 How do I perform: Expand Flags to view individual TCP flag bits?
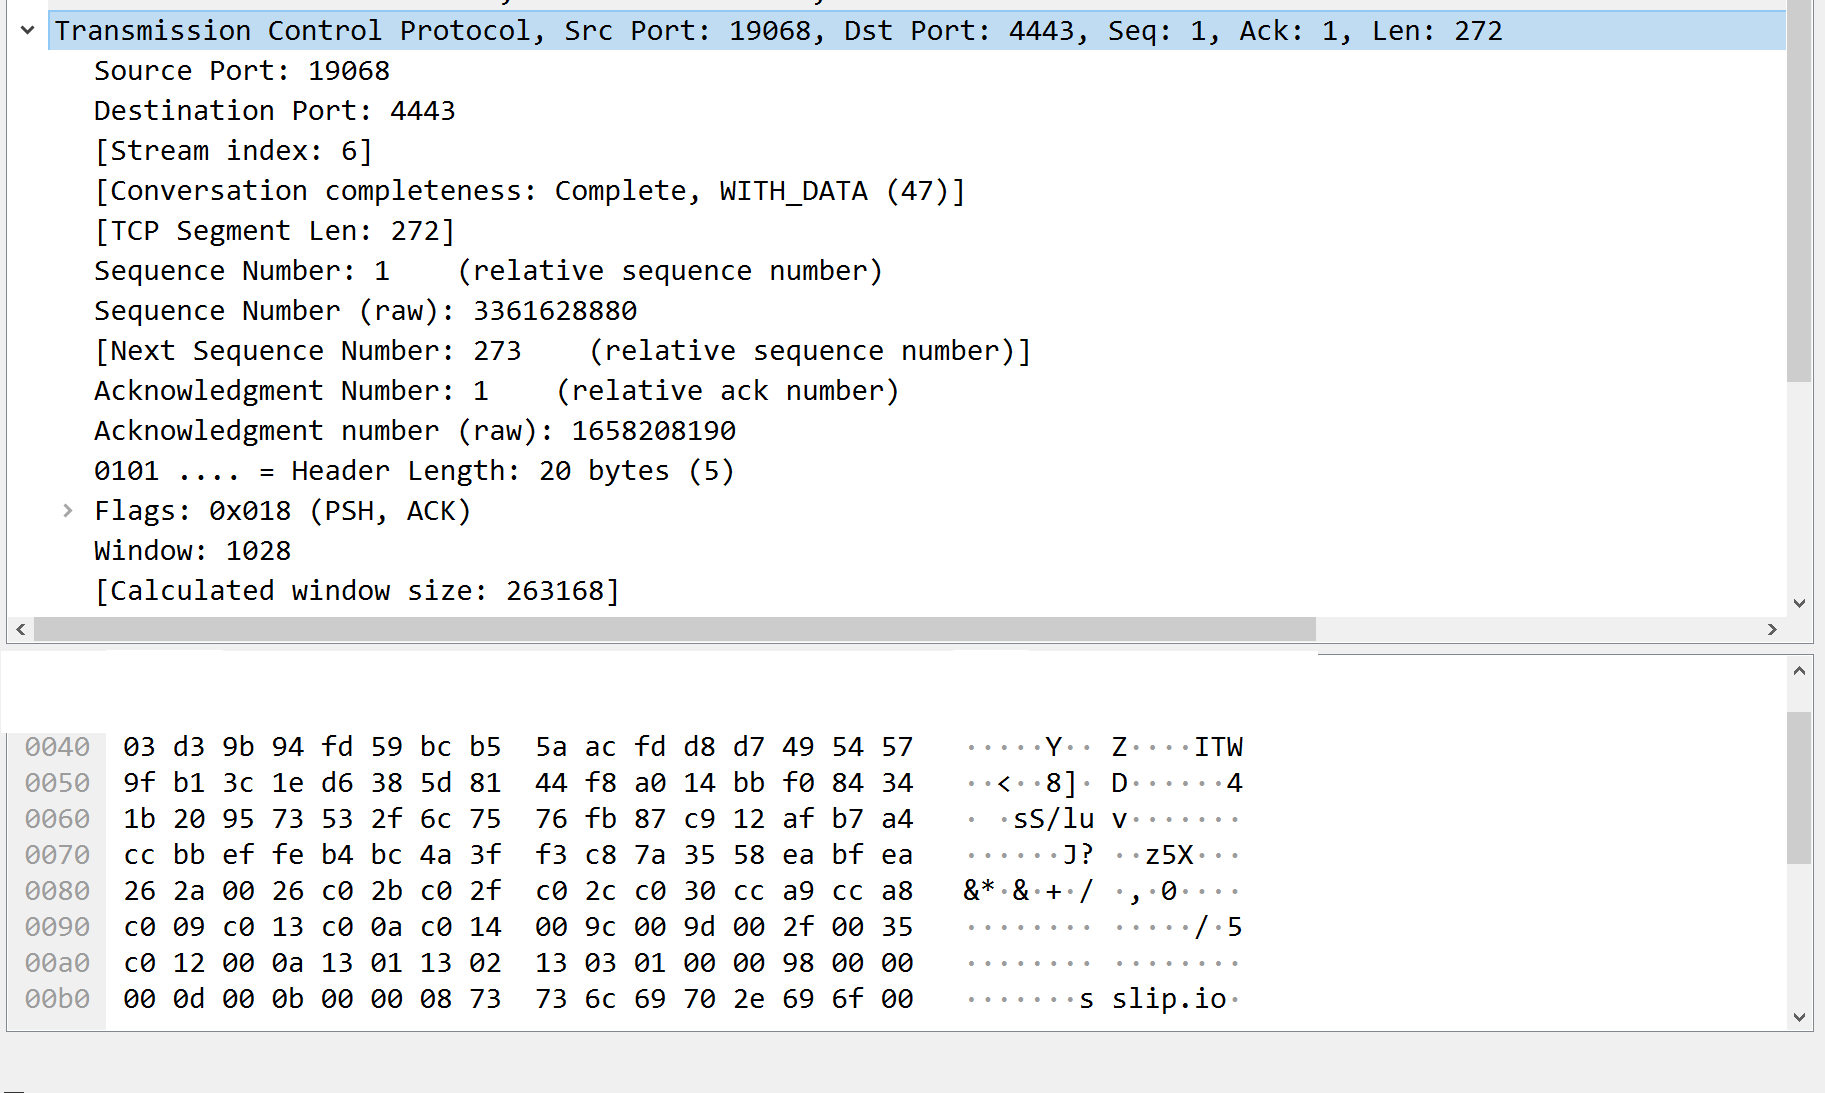point(67,510)
